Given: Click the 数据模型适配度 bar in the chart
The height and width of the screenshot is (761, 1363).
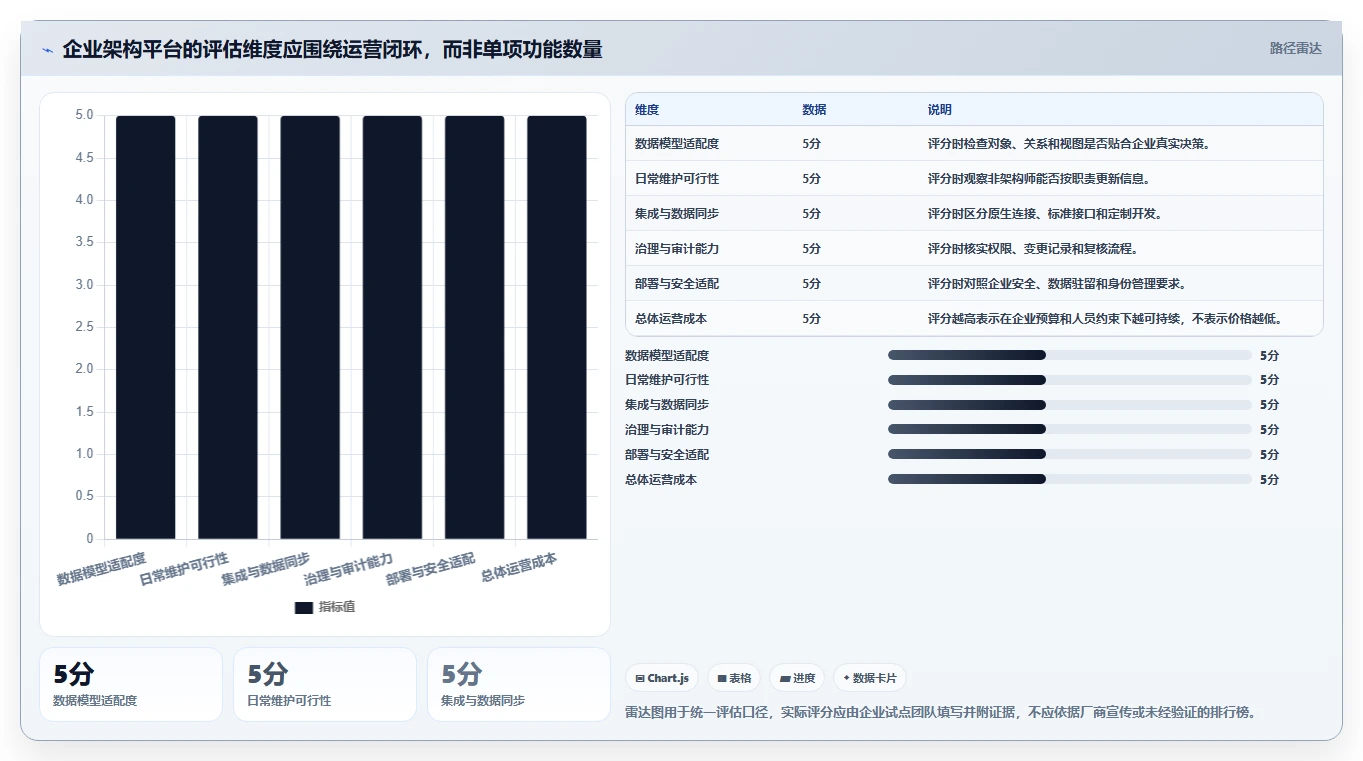Looking at the screenshot, I should coord(146,327).
